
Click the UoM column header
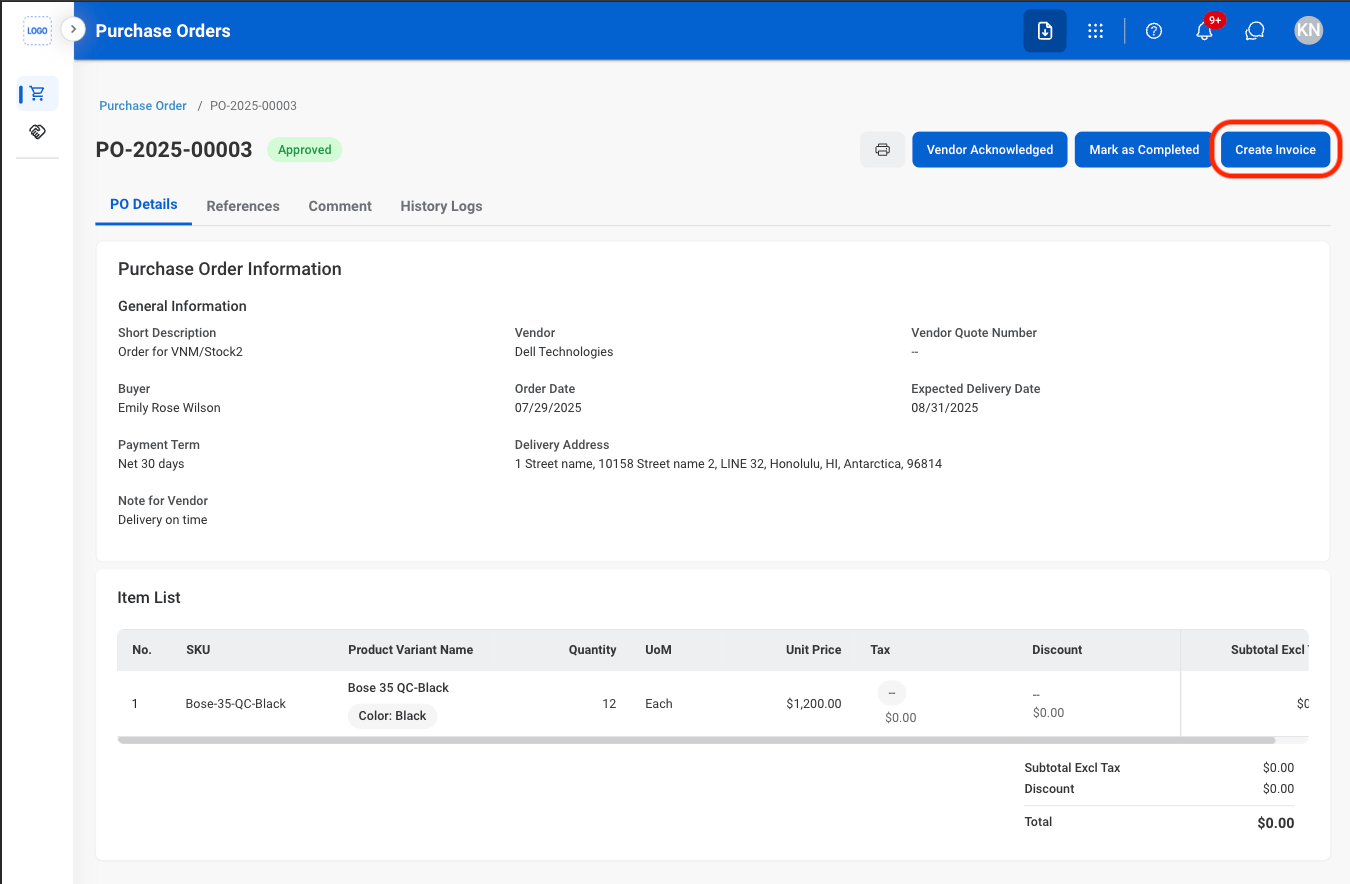[659, 650]
